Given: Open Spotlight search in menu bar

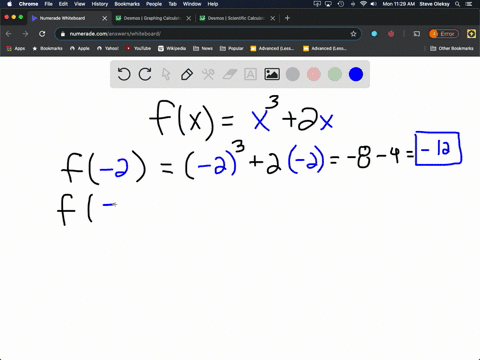Looking at the screenshot, I should [x=458, y=4].
